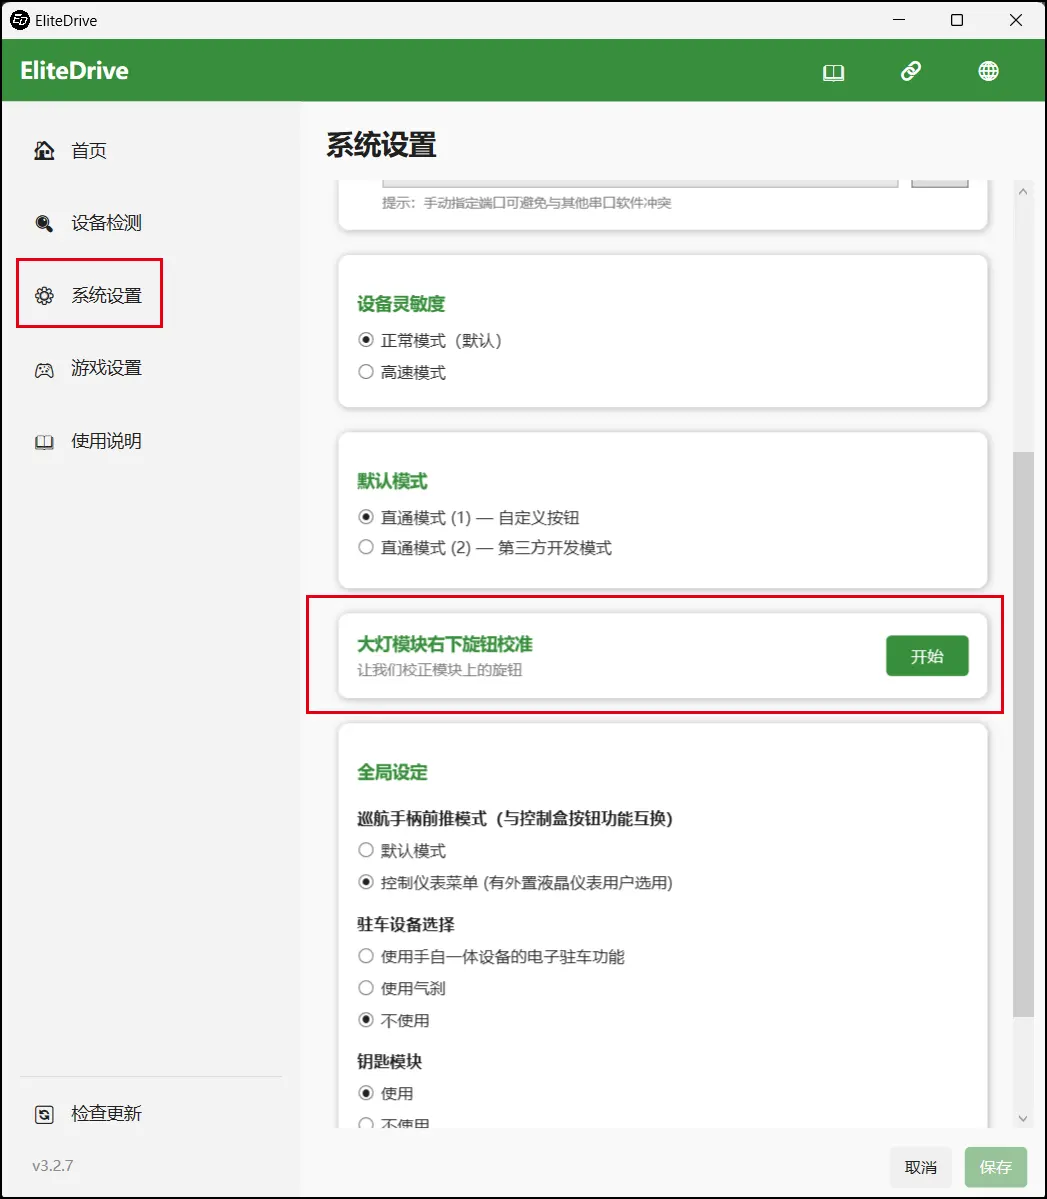The image size is (1047, 1199).
Task: Click the 让我们校正模块上的旋钮 description
Action: 439,670
